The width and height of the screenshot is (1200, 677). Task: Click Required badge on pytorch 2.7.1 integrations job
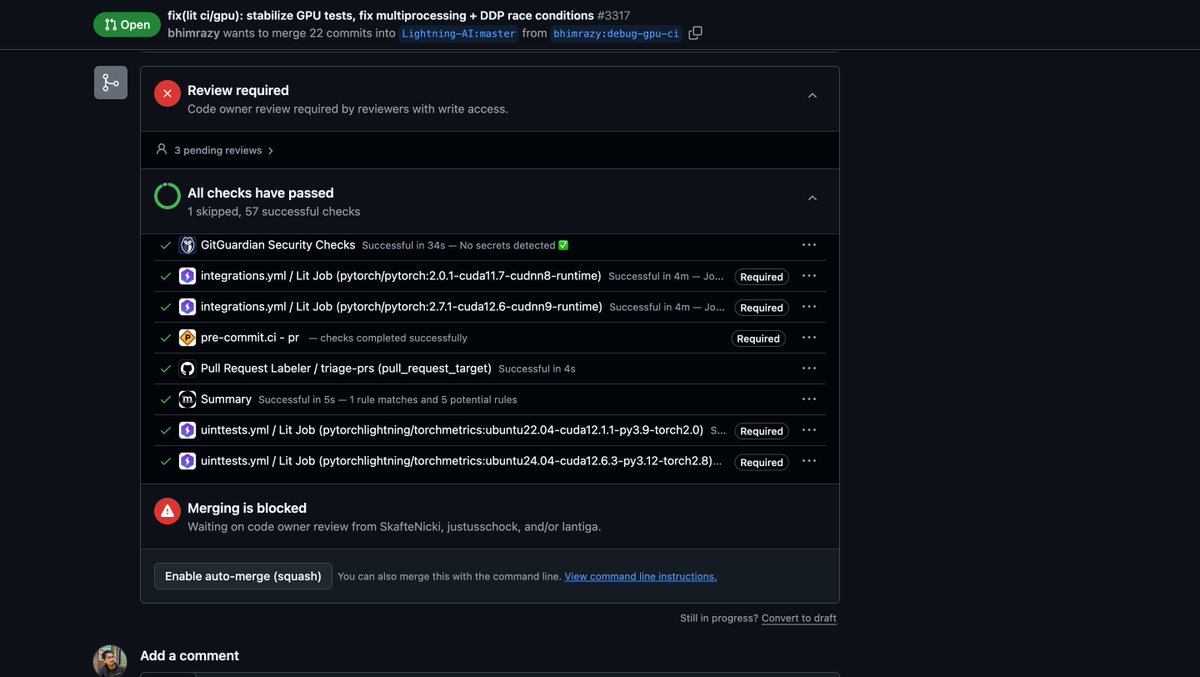pos(761,308)
